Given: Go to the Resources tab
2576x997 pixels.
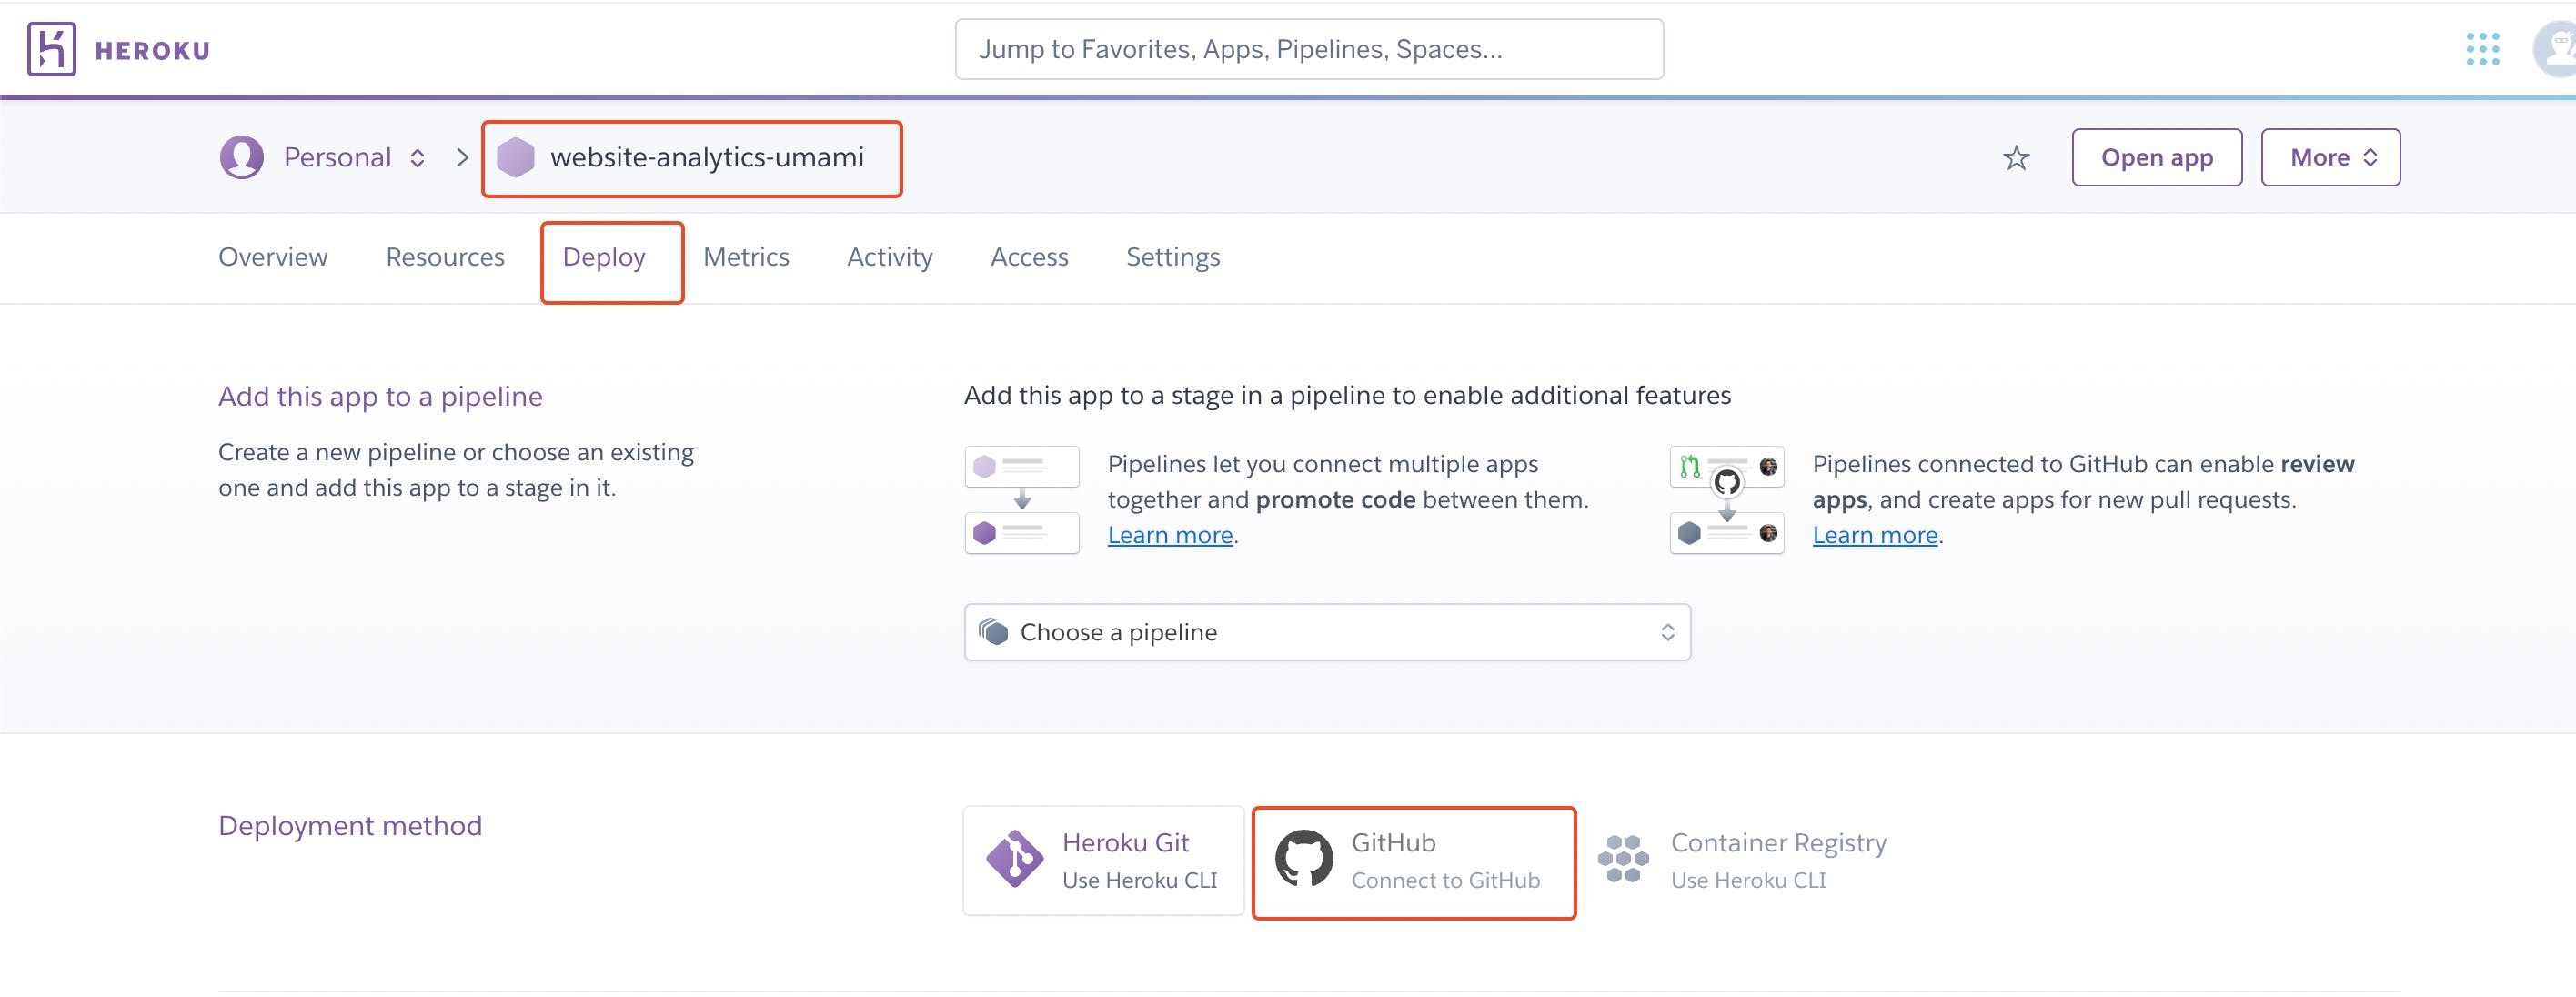Looking at the screenshot, I should [x=445, y=257].
